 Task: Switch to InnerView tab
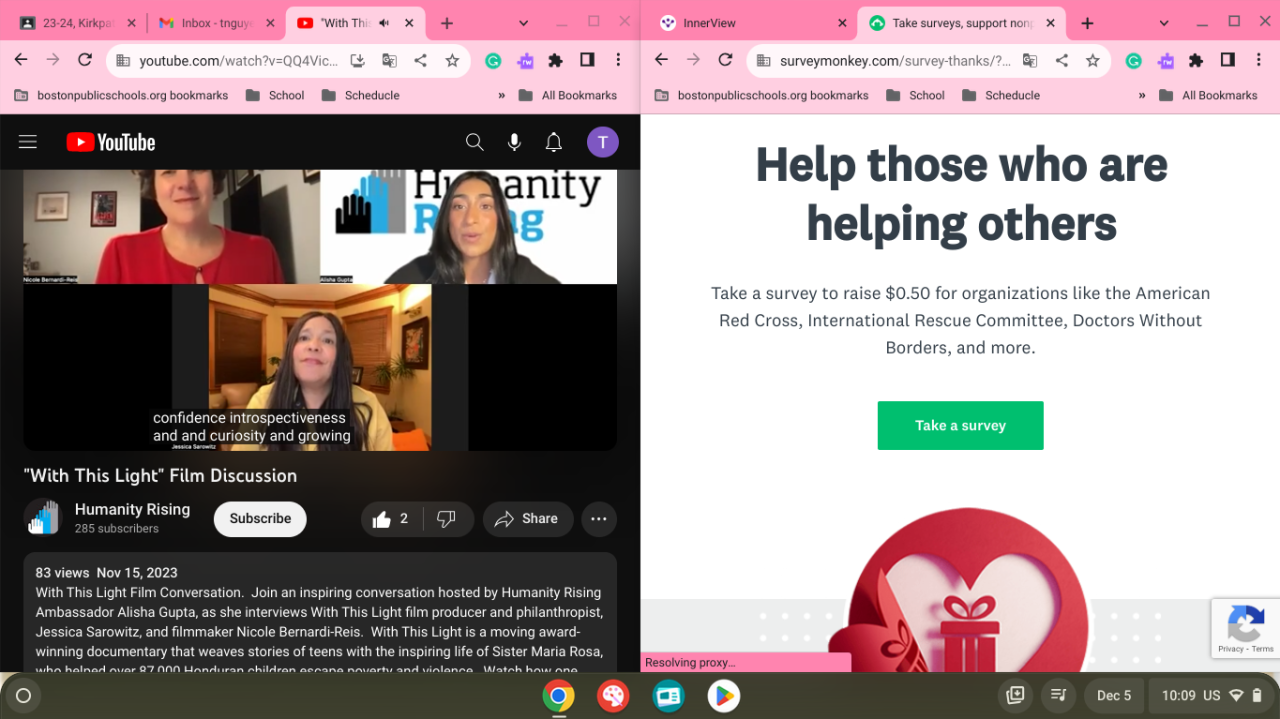754,23
